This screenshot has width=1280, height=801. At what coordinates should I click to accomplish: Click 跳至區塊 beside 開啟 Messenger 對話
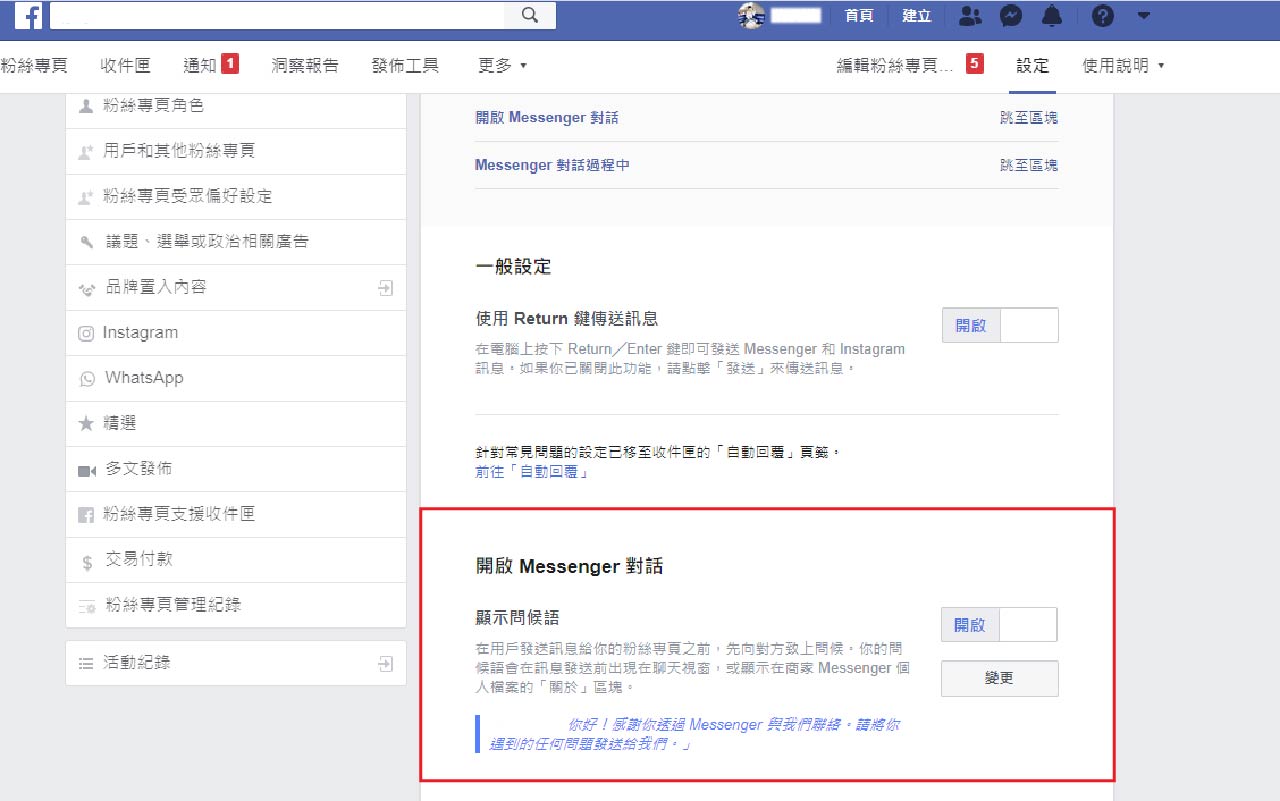1029,118
